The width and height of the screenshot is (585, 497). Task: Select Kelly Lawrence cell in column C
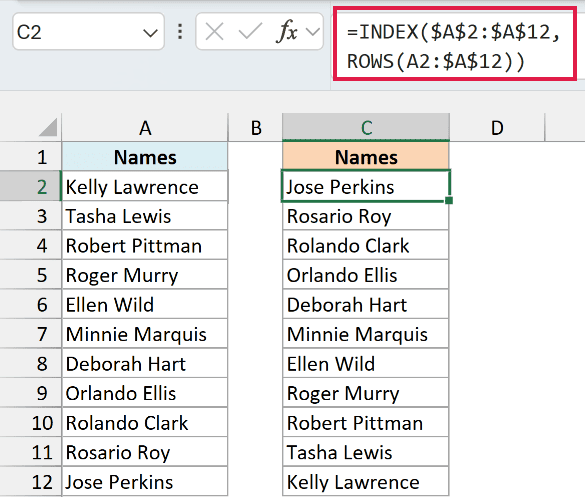366,481
